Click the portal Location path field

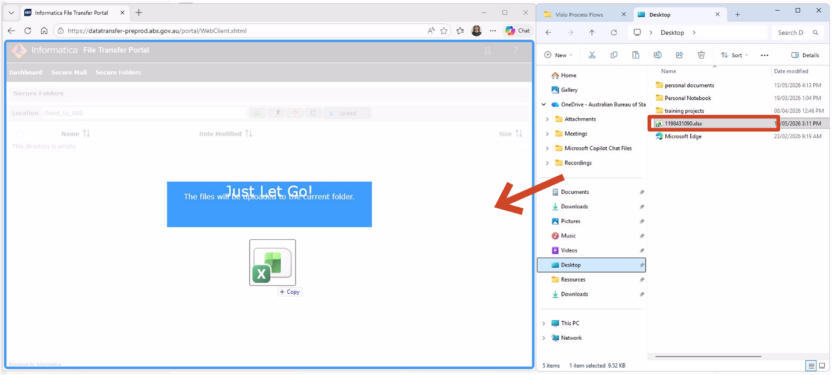[143, 113]
